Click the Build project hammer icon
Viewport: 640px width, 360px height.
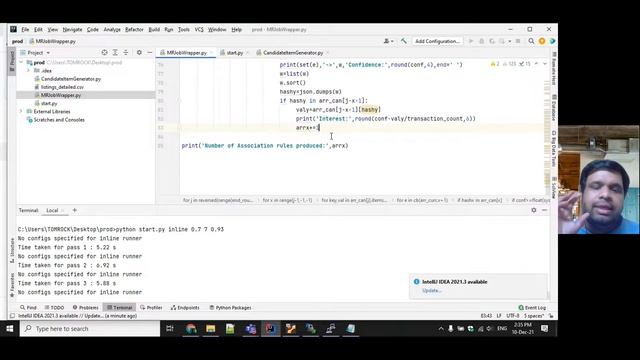click(404, 41)
